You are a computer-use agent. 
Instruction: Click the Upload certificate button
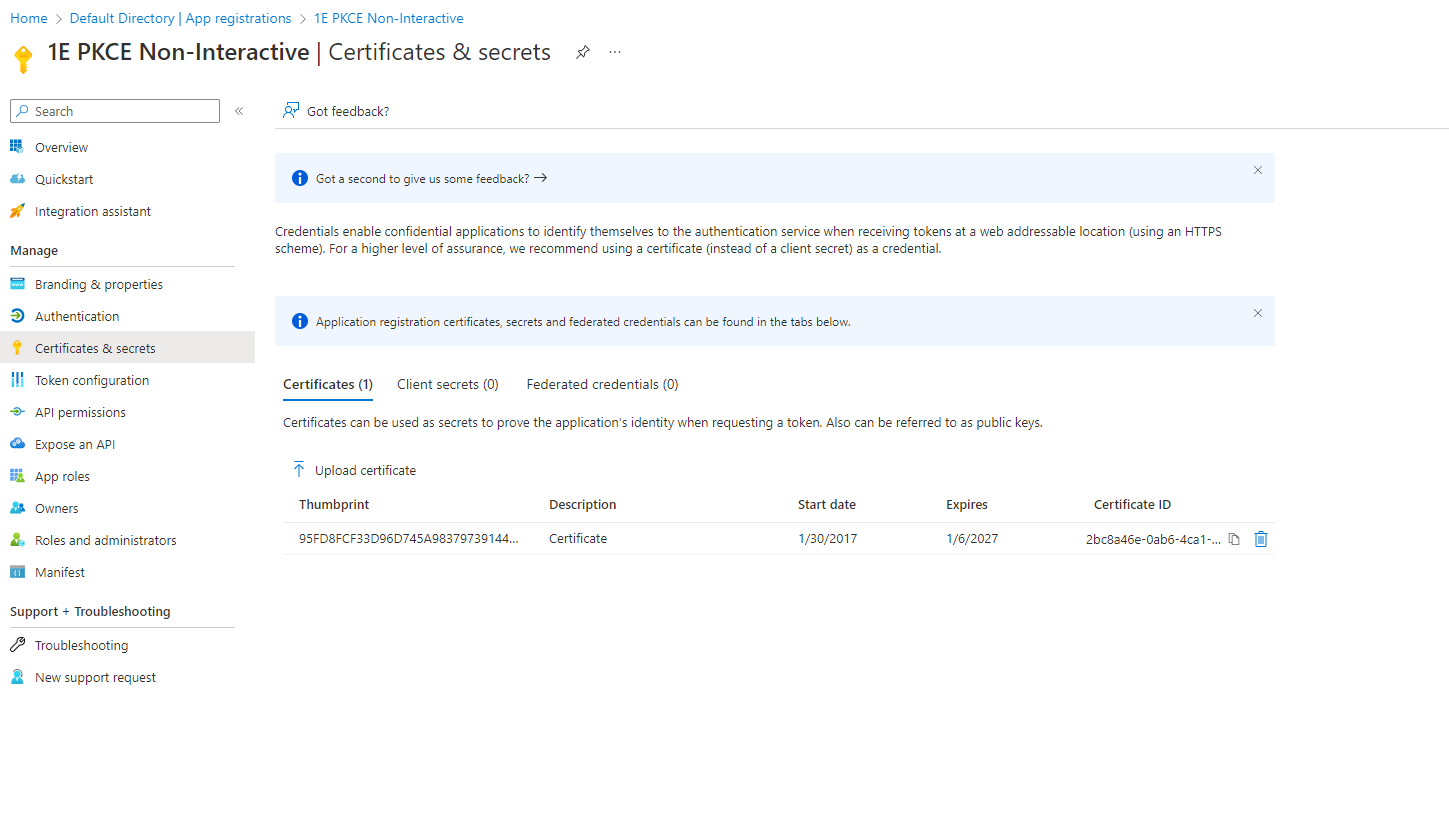pos(354,470)
